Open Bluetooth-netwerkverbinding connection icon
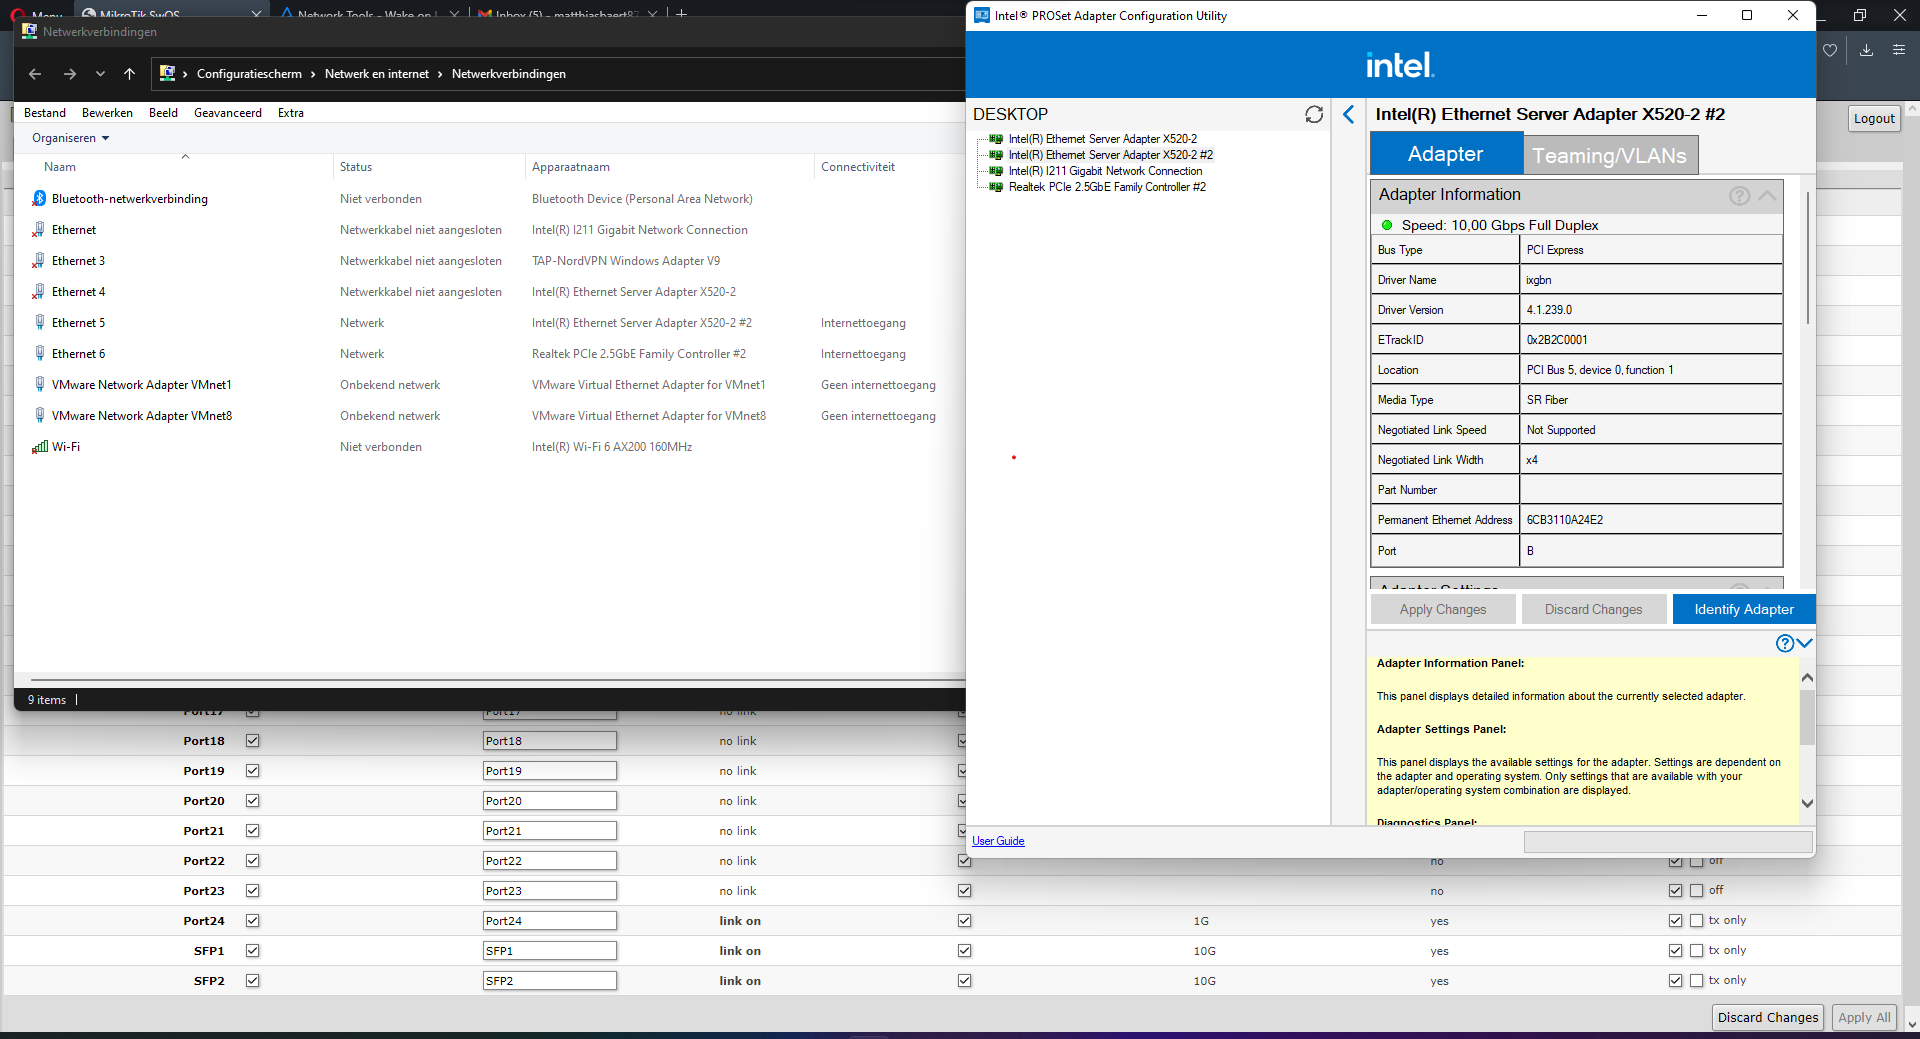The image size is (1920, 1039). [x=39, y=199]
